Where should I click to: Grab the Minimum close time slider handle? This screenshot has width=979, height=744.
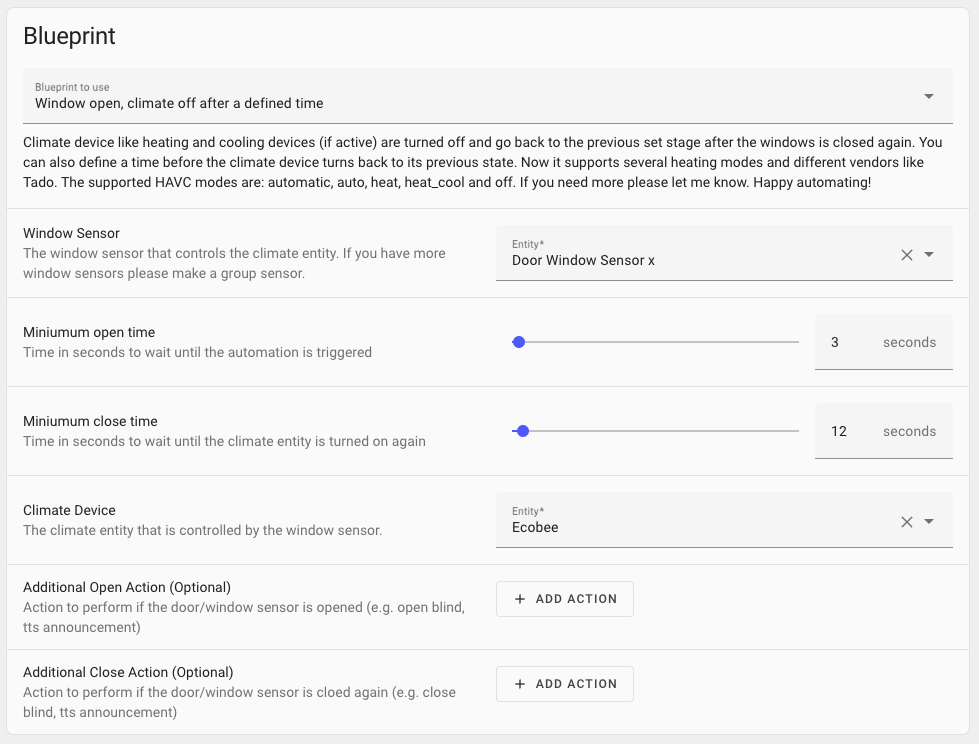point(522,431)
